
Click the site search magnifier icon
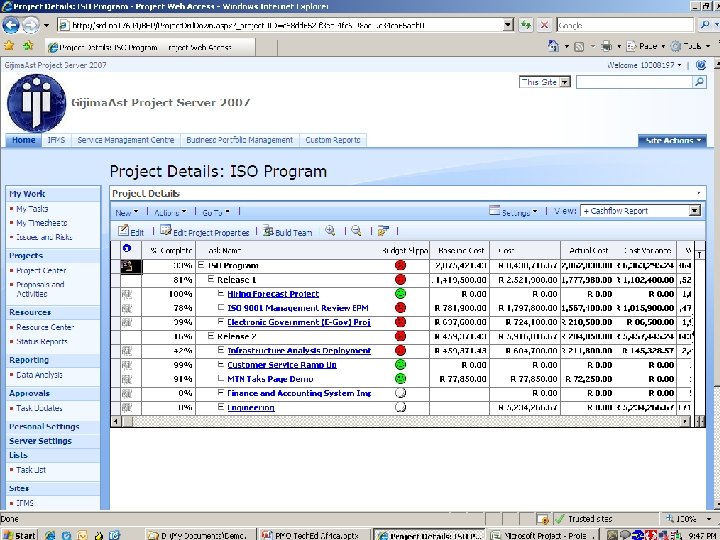[x=699, y=82]
